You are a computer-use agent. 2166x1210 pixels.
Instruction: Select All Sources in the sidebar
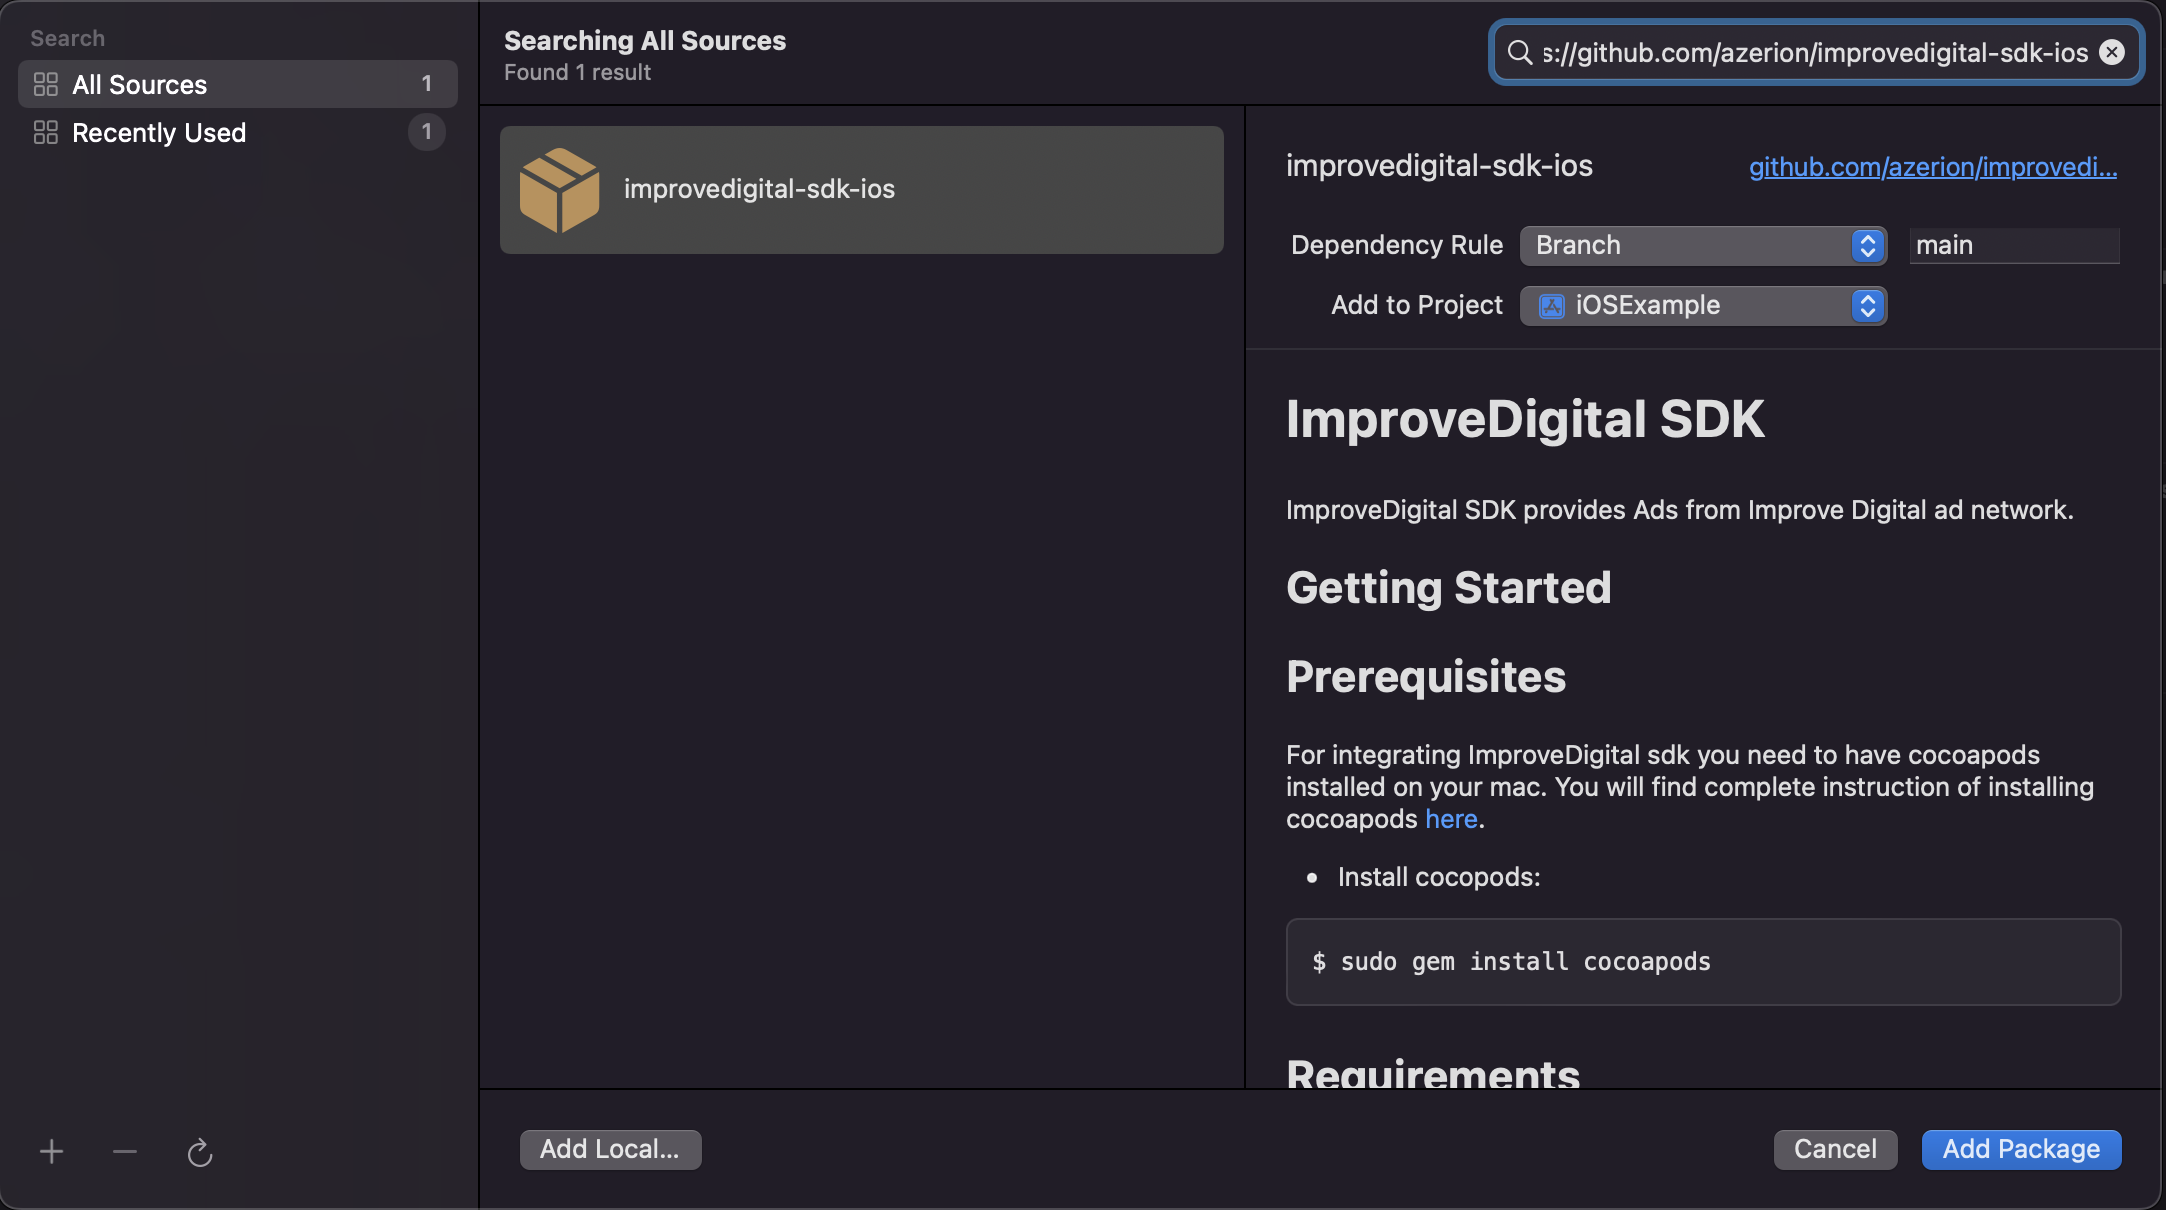pos(238,84)
